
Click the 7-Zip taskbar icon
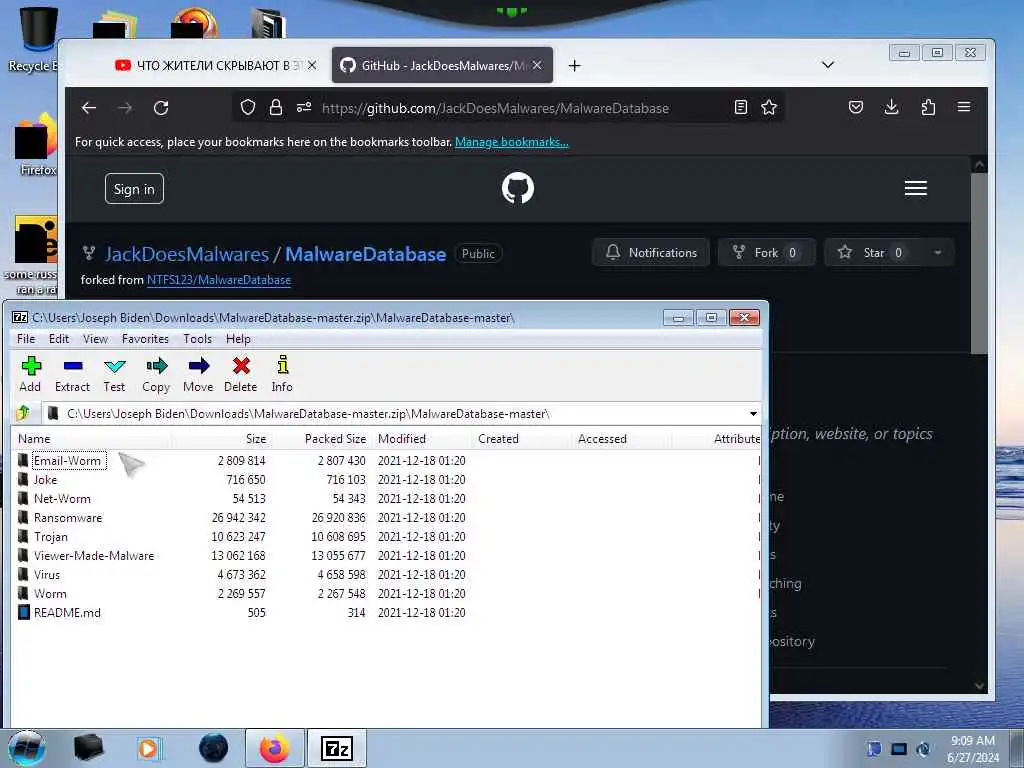(337, 748)
